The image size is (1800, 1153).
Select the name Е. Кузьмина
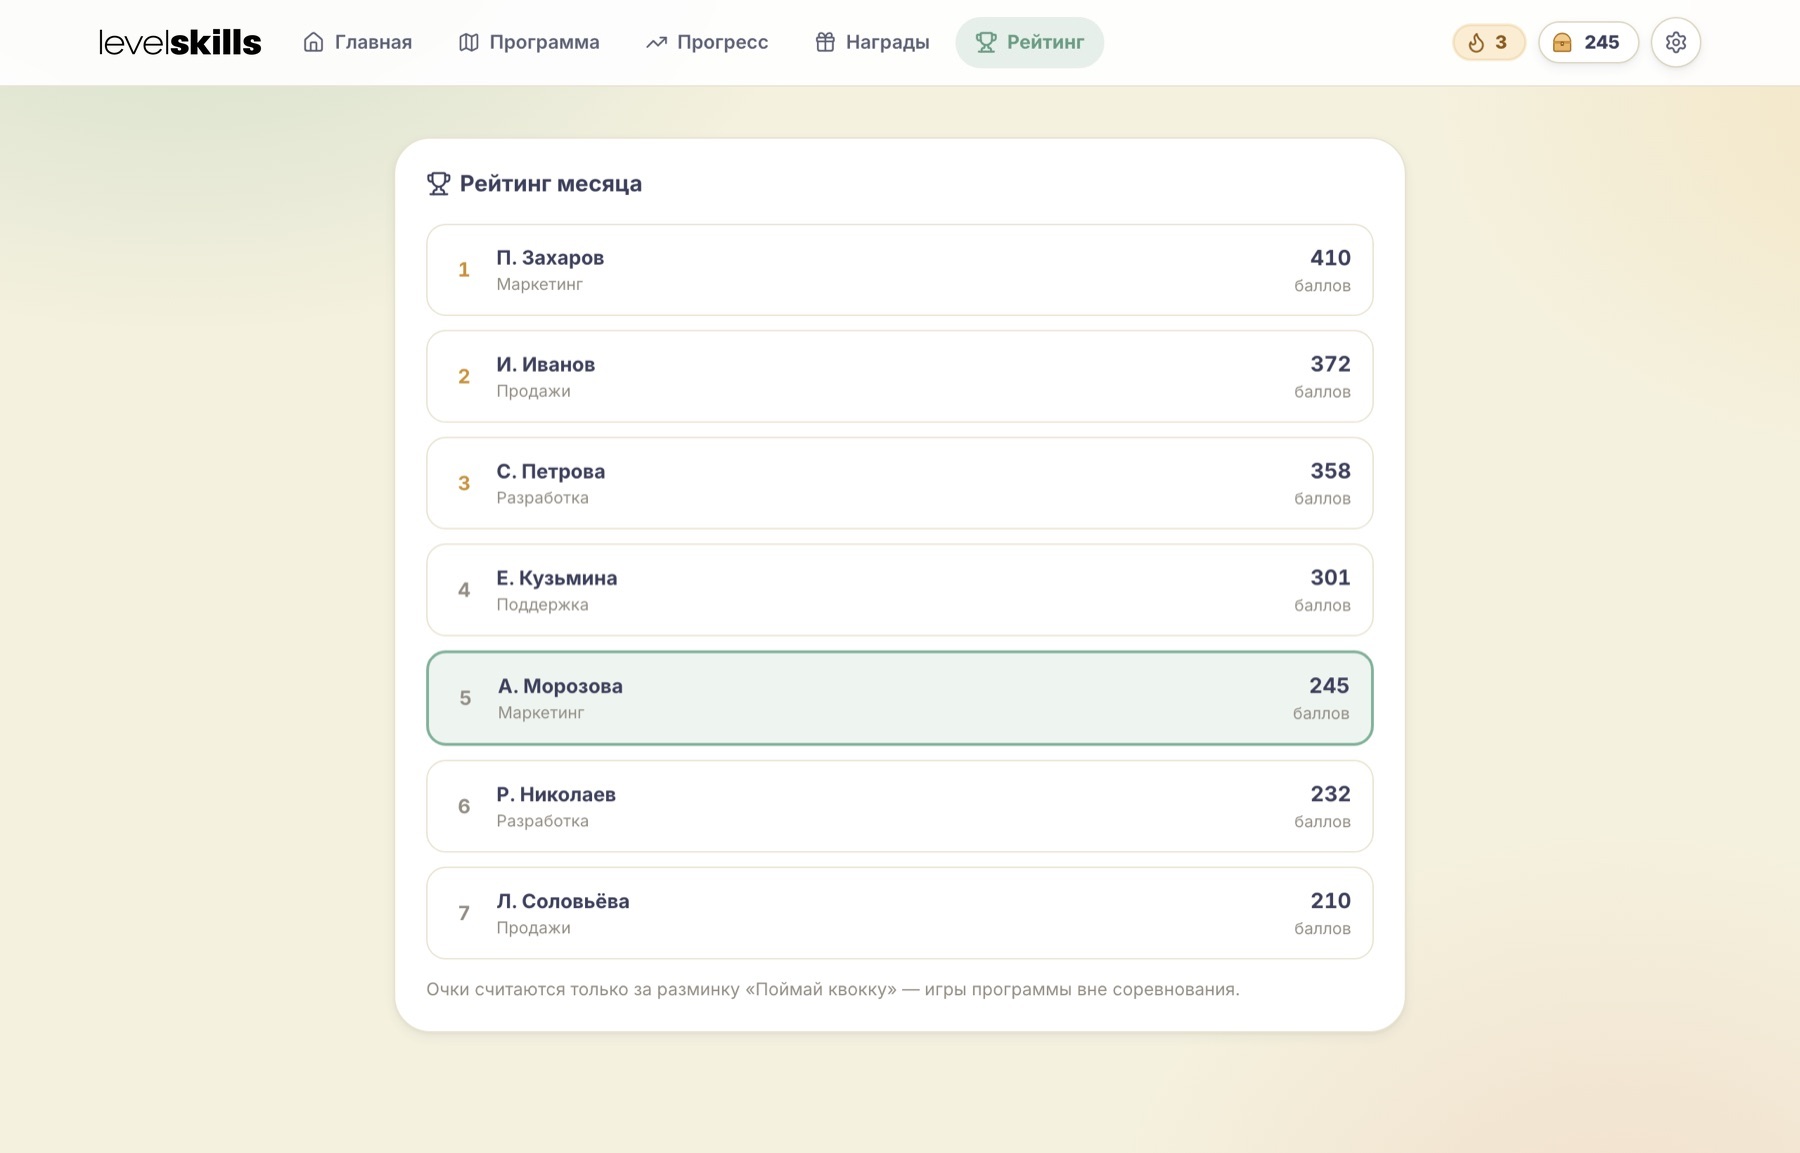(557, 578)
